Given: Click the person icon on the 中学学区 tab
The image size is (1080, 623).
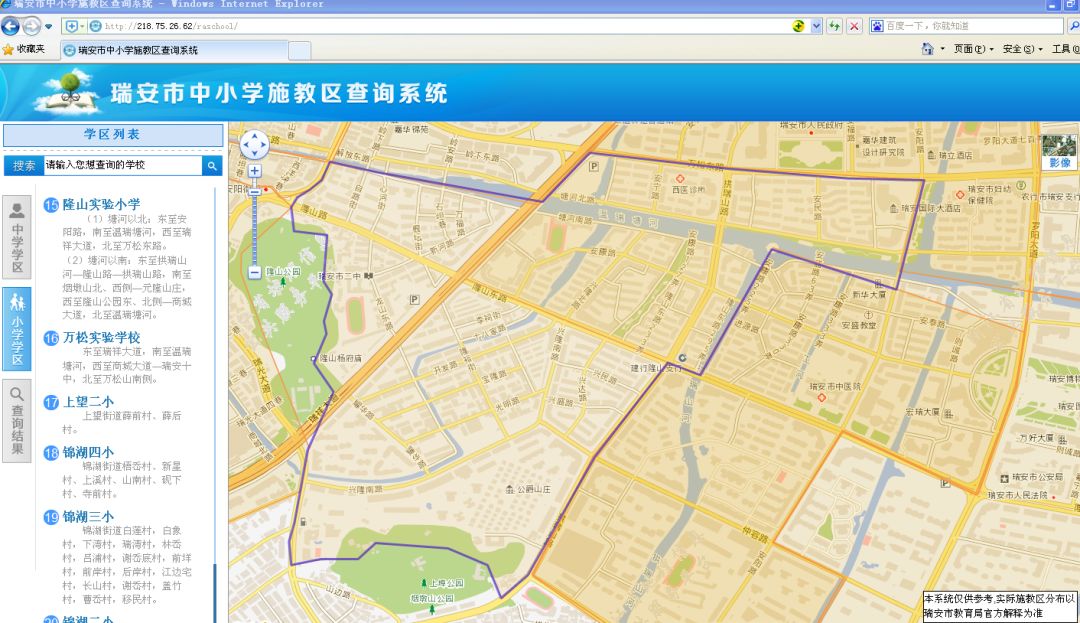Looking at the screenshot, I should pos(15,211).
